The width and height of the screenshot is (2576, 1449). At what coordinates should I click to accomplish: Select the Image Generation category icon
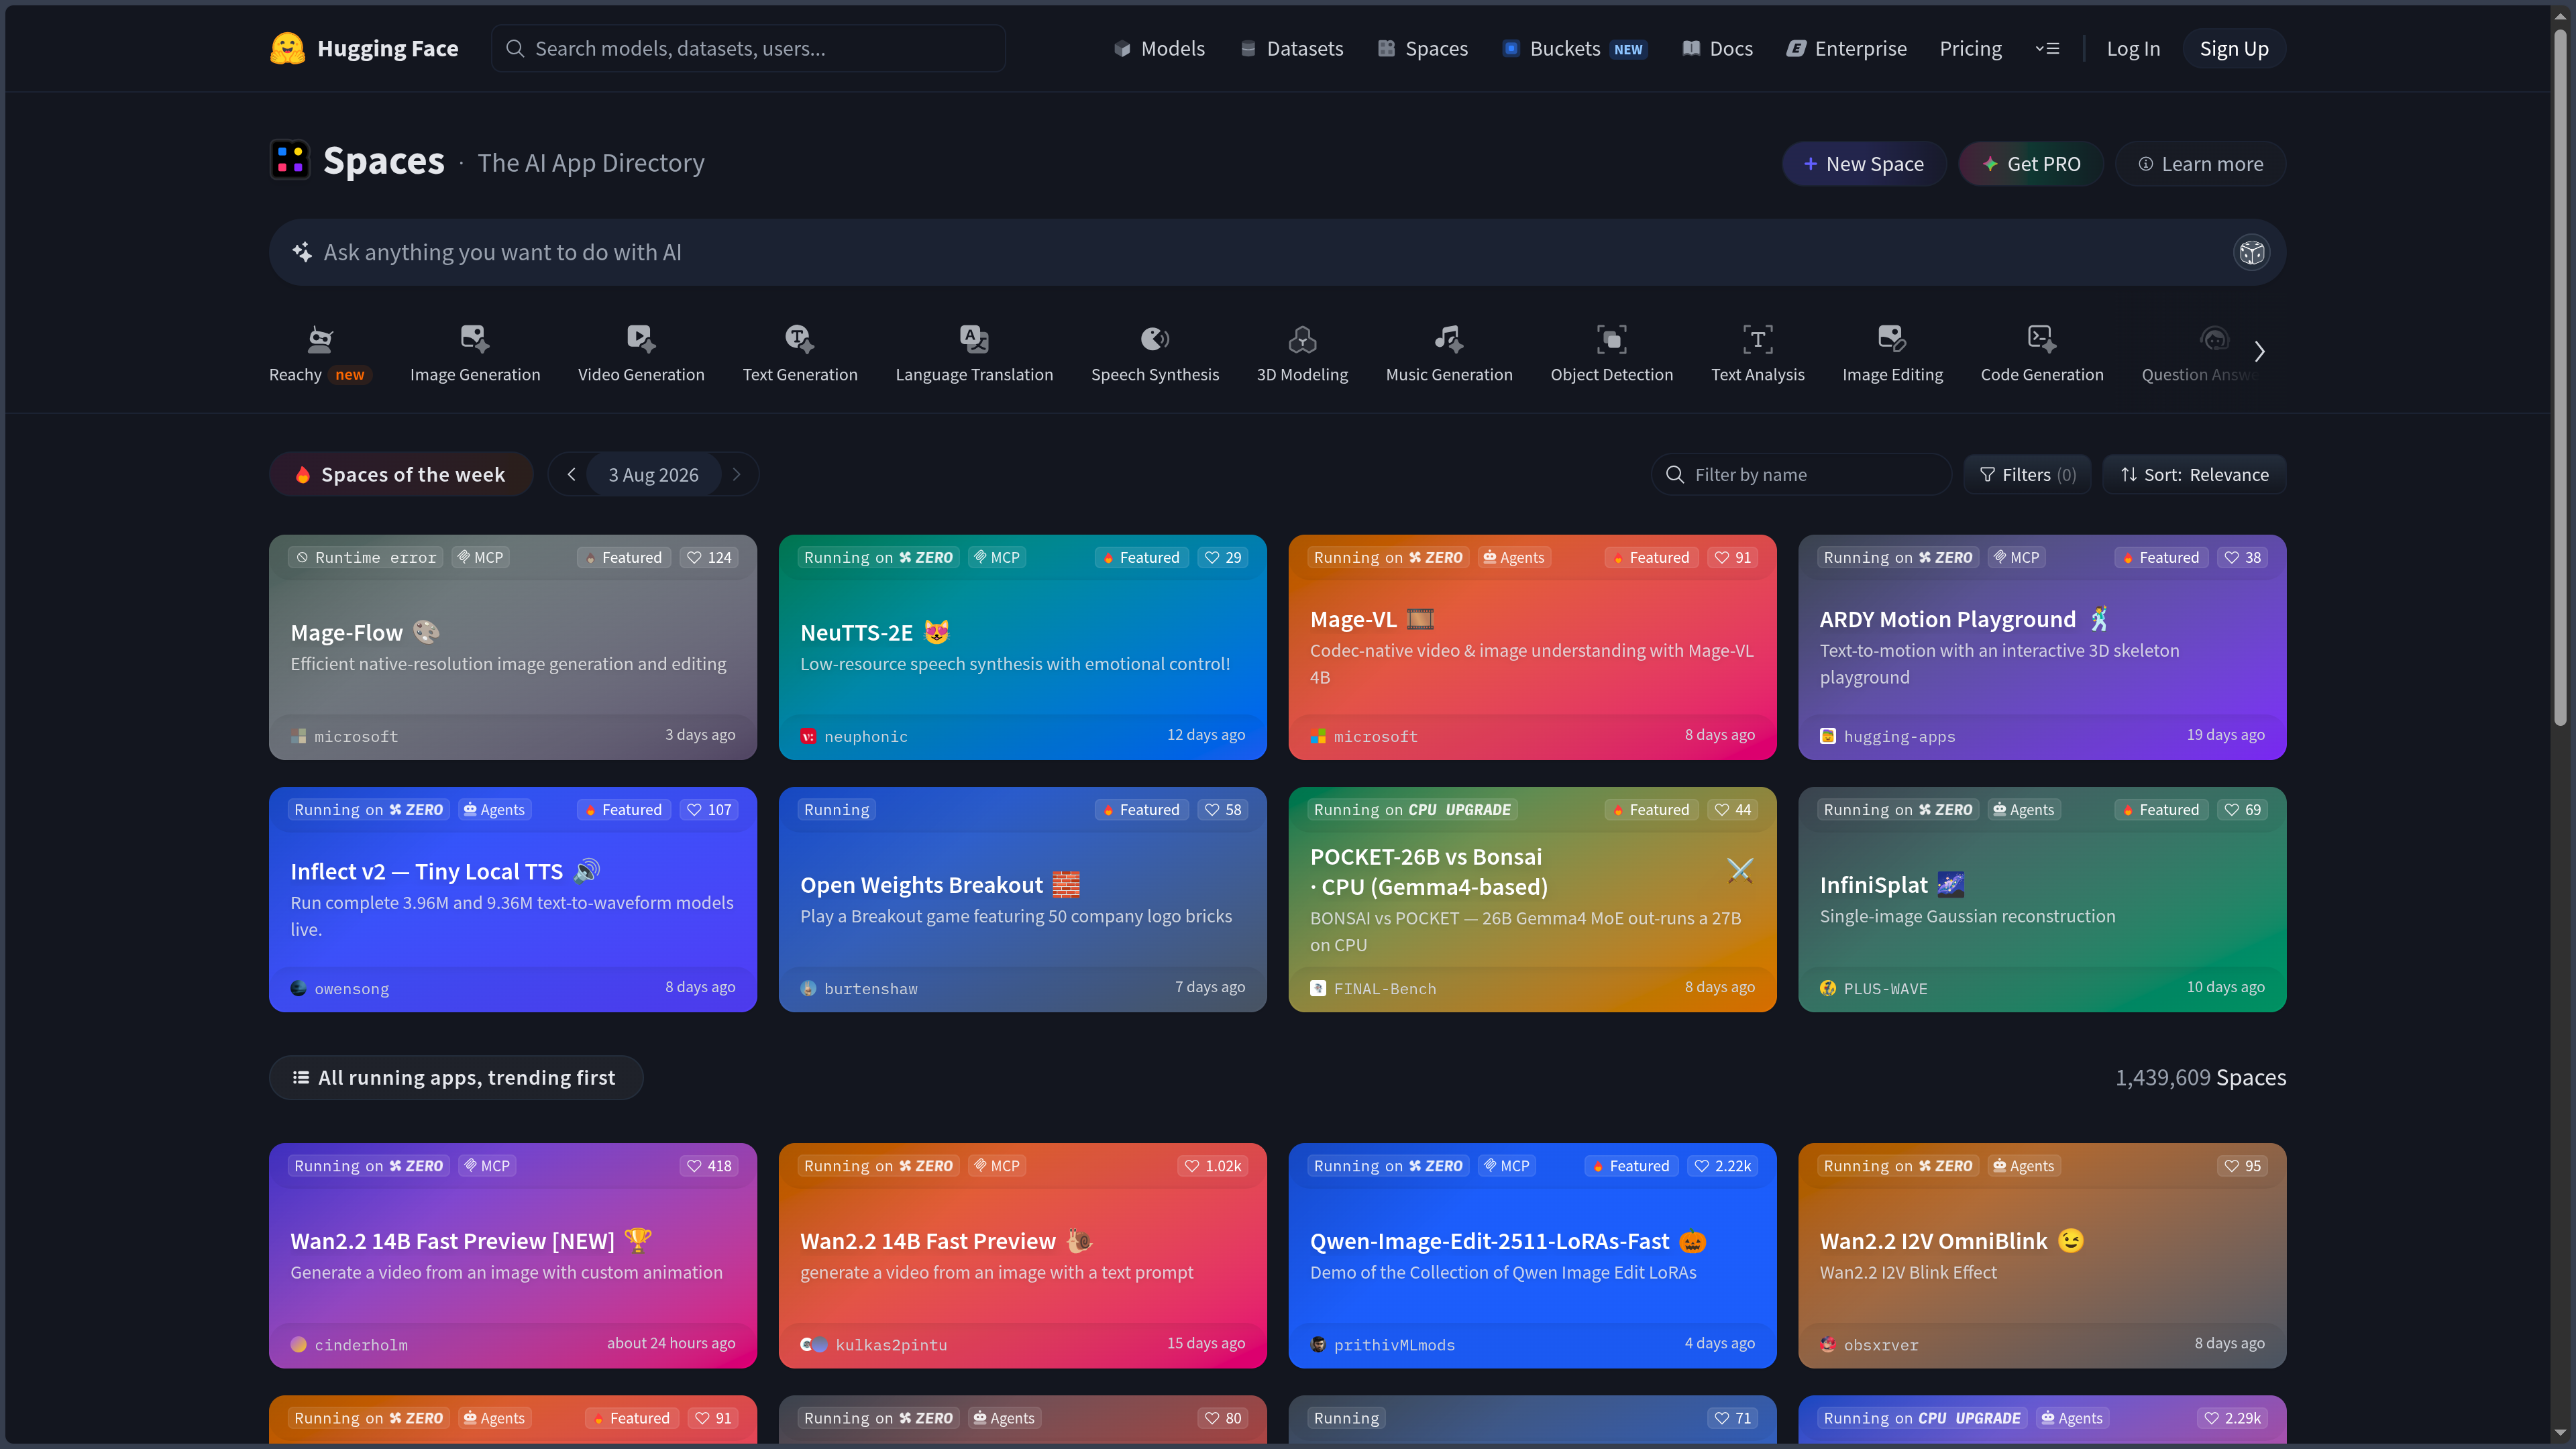pos(475,339)
